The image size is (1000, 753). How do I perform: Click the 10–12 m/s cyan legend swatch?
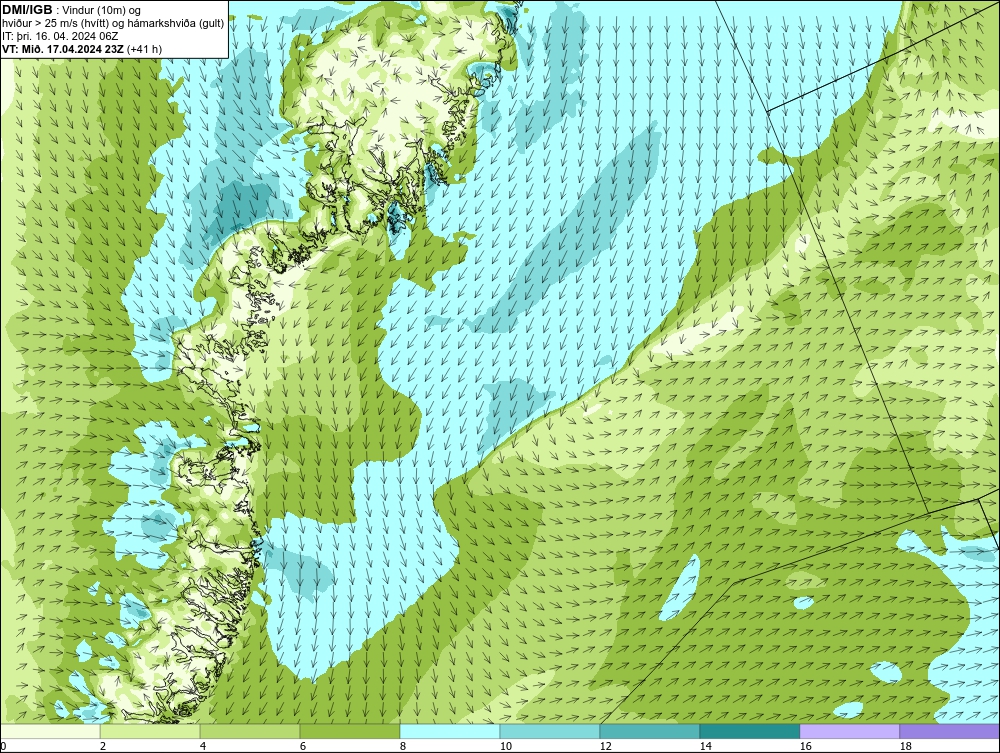click(x=550, y=731)
